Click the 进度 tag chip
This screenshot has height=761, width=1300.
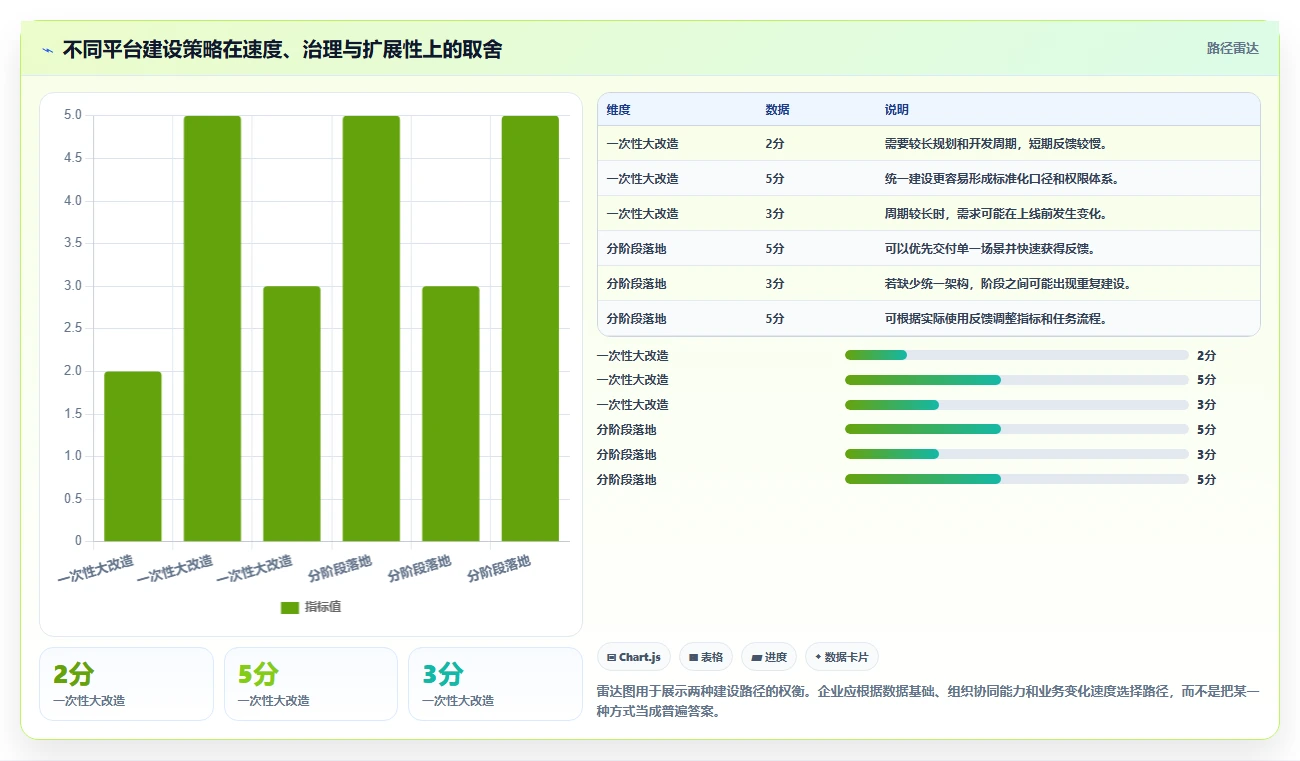[769, 657]
